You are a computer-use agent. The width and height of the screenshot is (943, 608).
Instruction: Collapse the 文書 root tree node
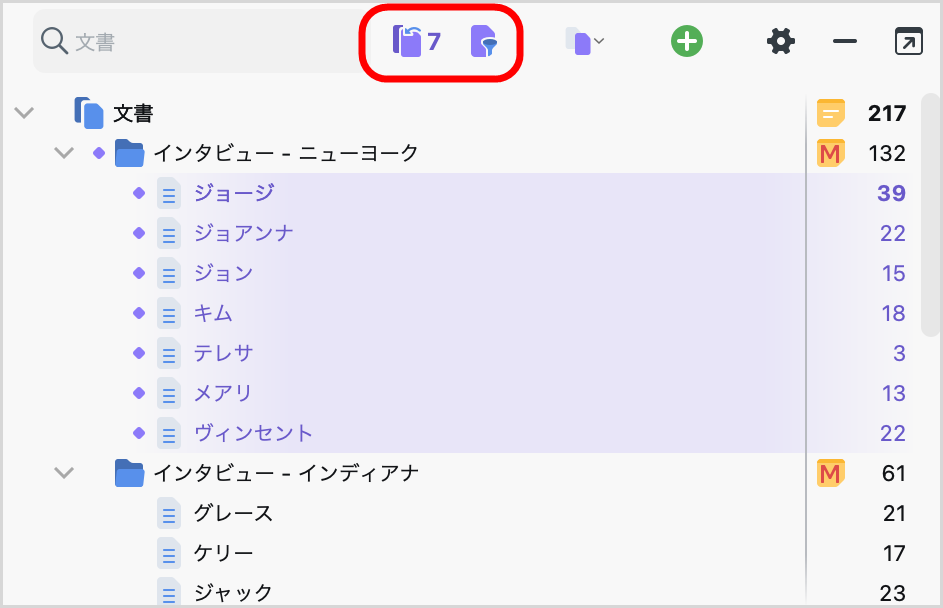tap(24, 112)
